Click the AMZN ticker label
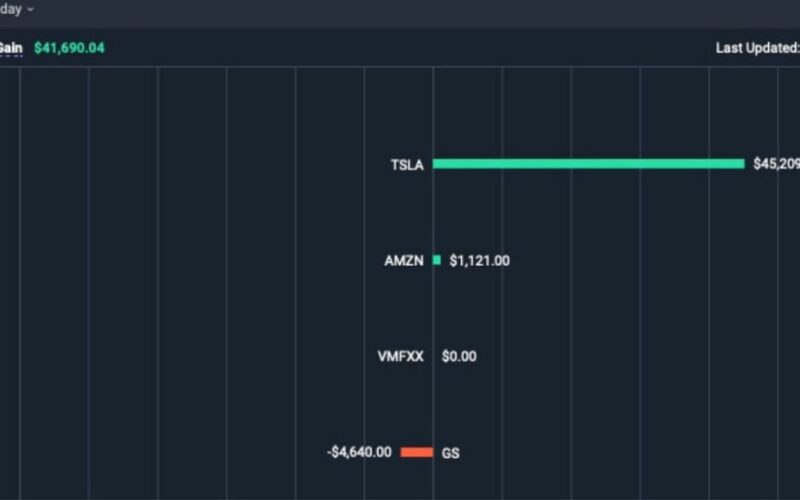This screenshot has width=800, height=500. (404, 261)
